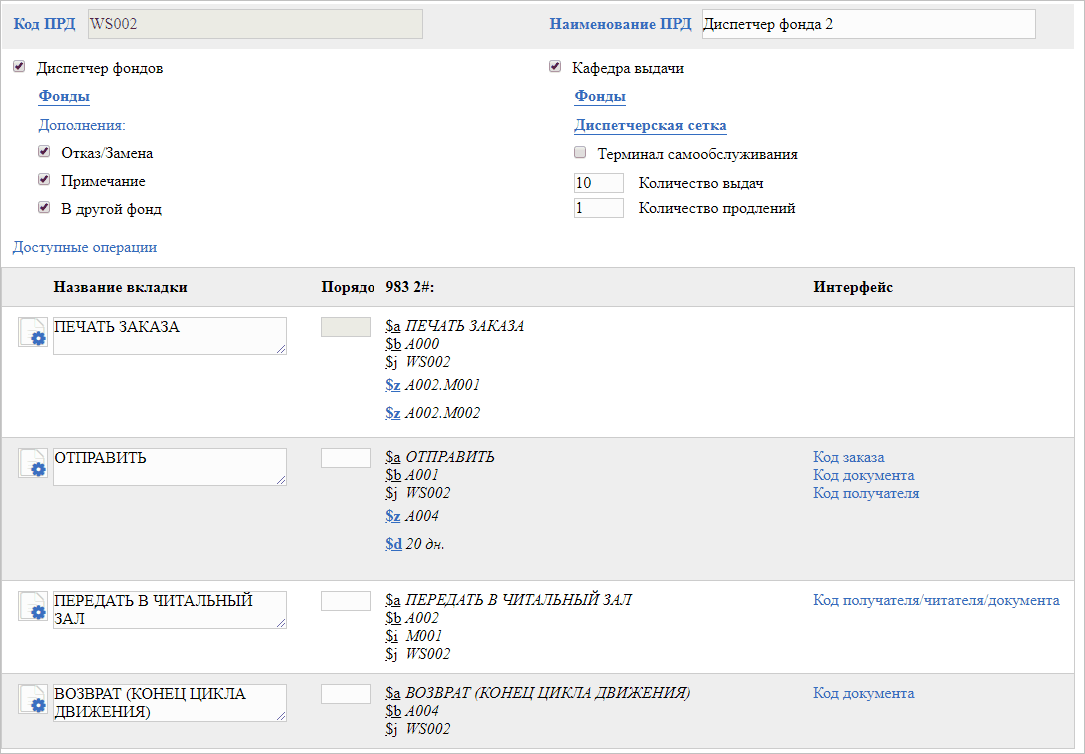
Task: Toggle the Отказ/Замена checkbox
Action: pyautogui.click(x=44, y=152)
